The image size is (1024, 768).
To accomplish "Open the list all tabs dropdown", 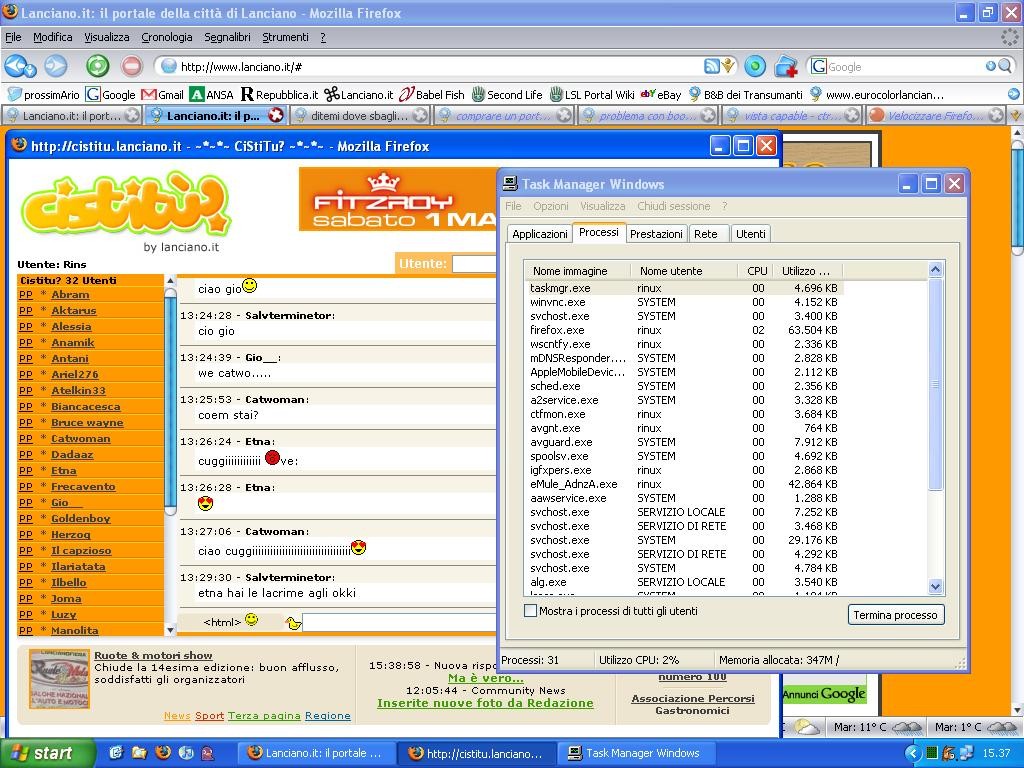I will pyautogui.click(x=1016, y=116).
